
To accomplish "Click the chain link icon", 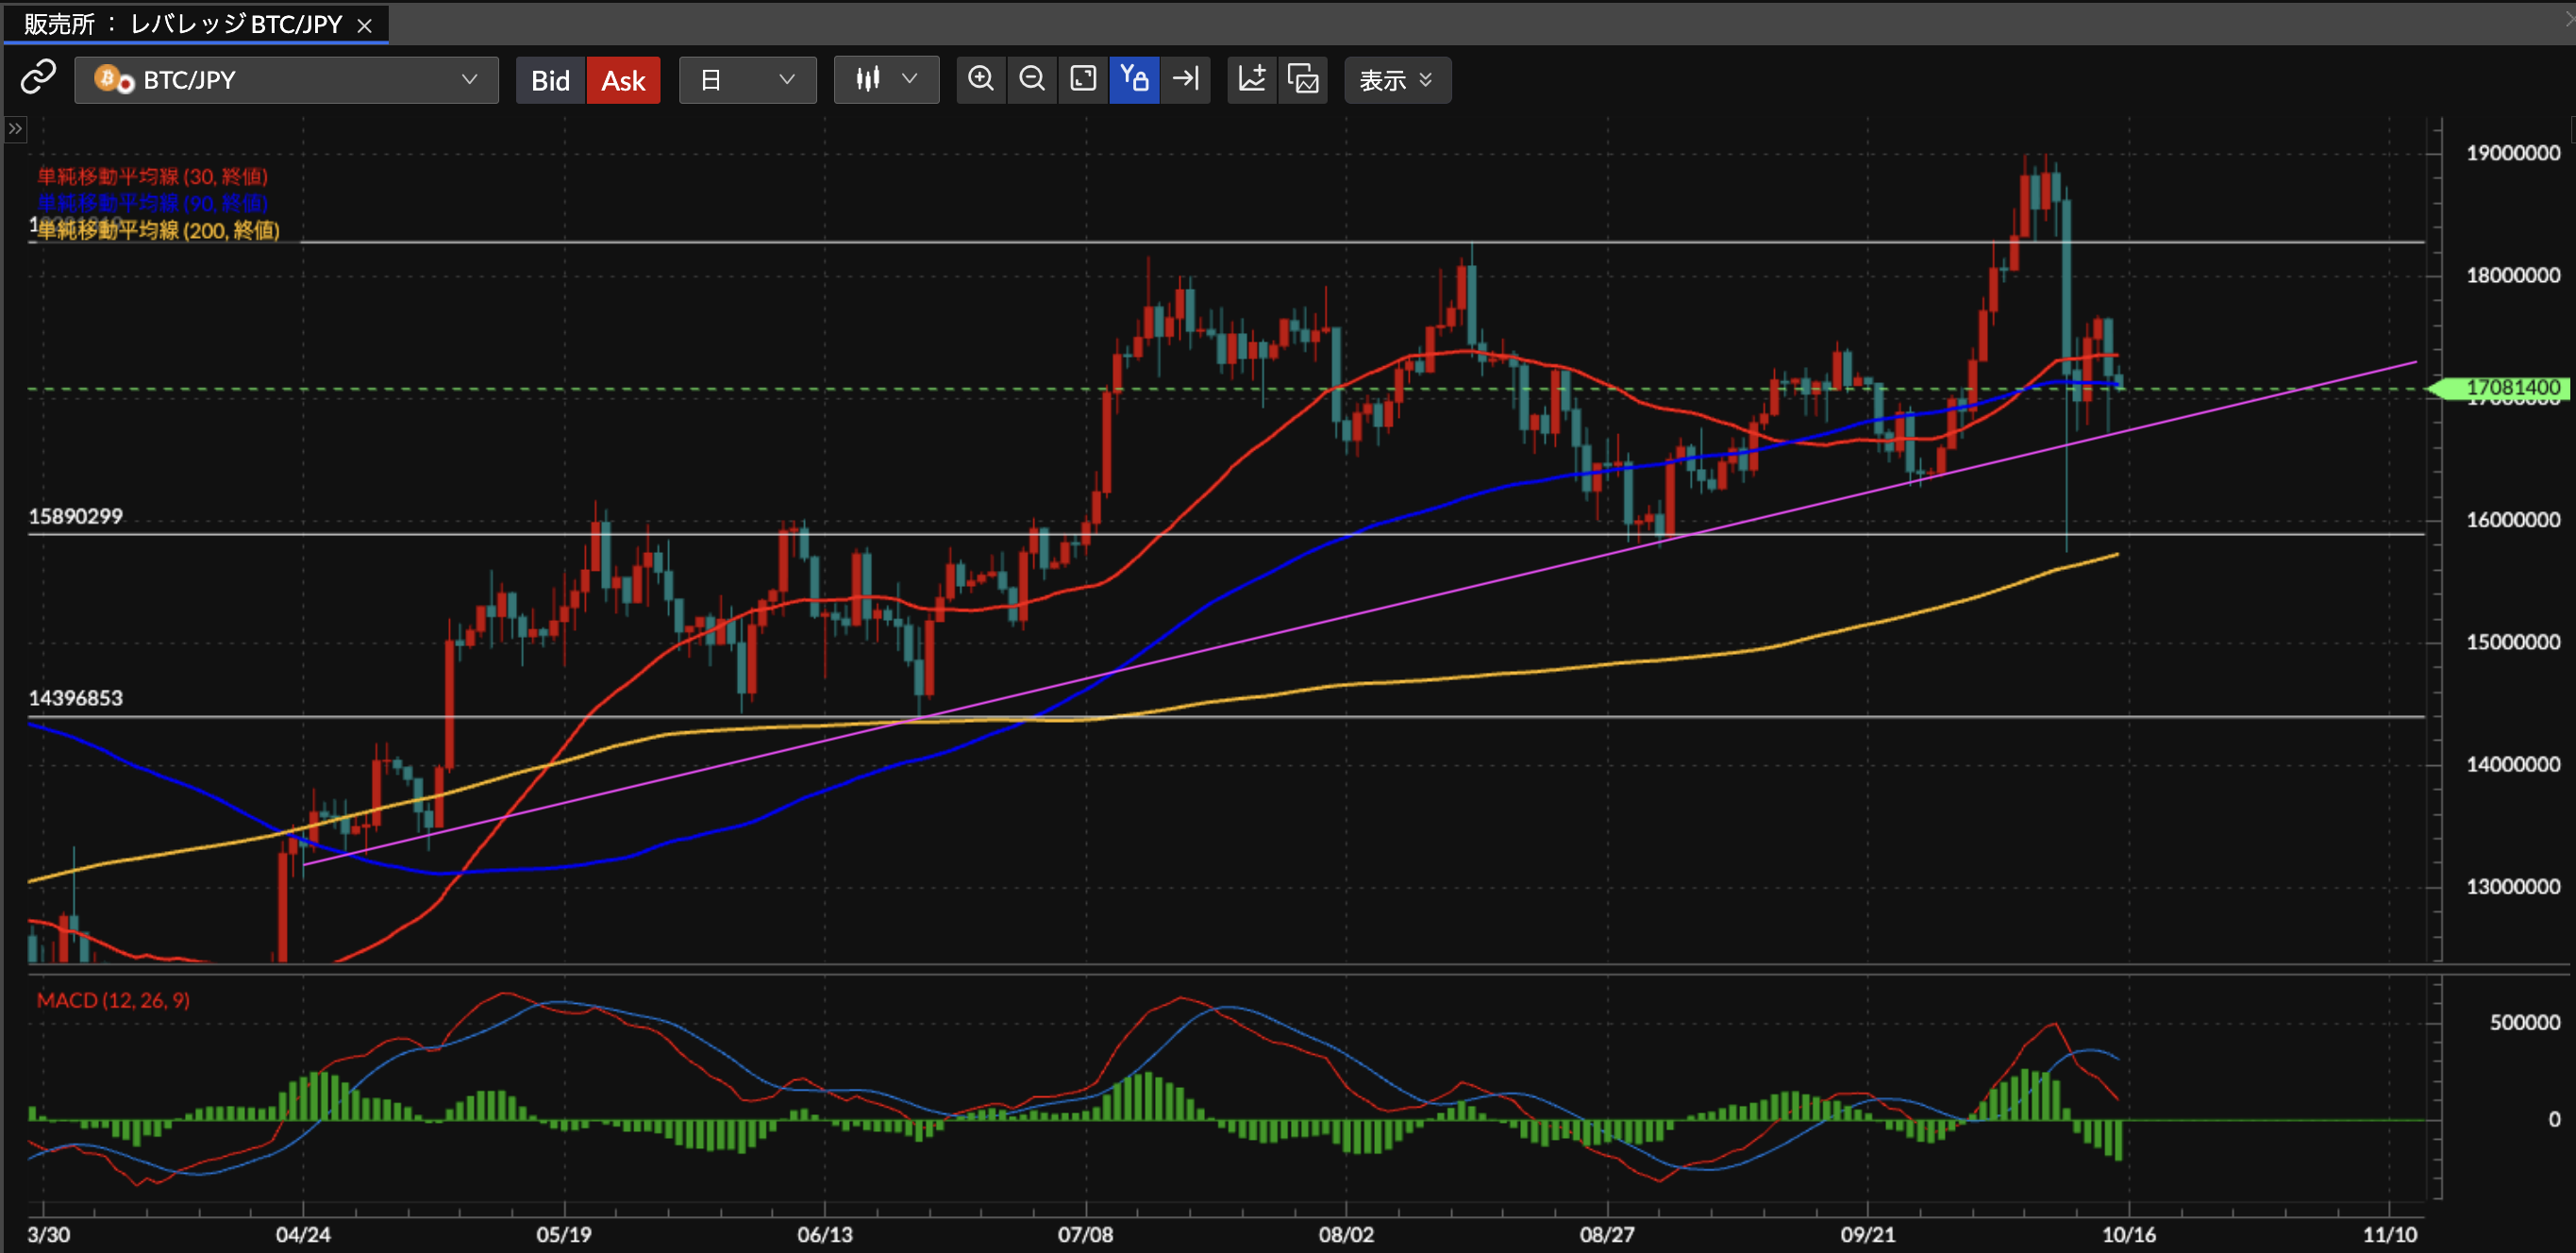I will click(38, 78).
